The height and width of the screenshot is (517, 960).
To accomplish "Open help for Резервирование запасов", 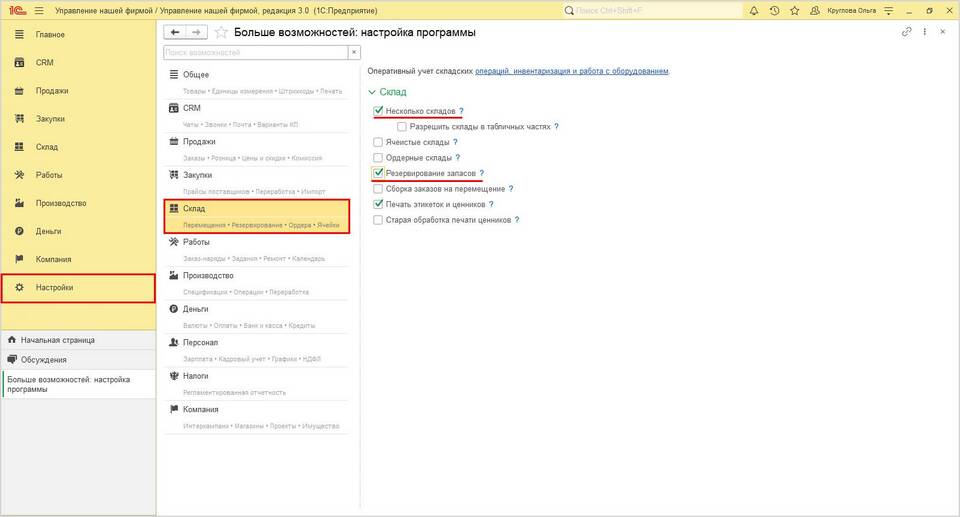I will point(482,173).
